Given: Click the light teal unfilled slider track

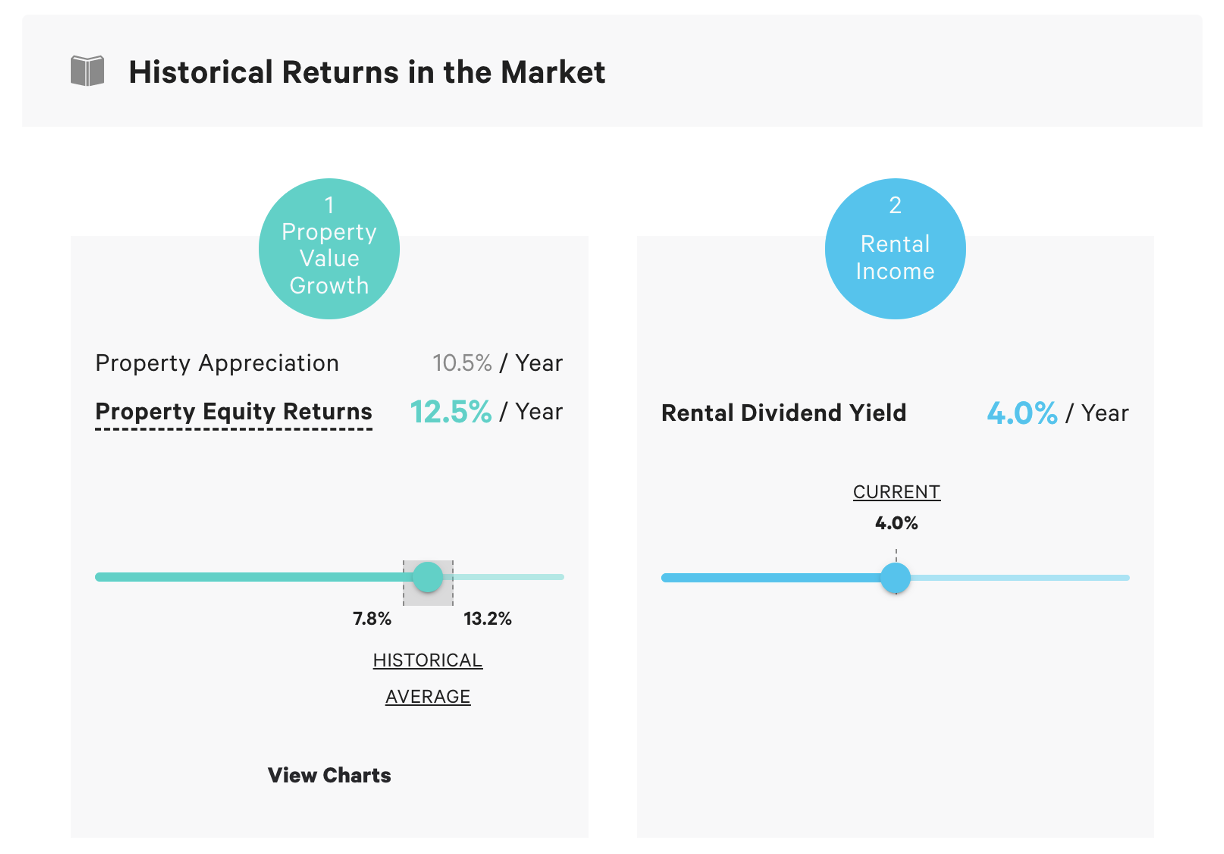Looking at the screenshot, I should coord(510,577).
